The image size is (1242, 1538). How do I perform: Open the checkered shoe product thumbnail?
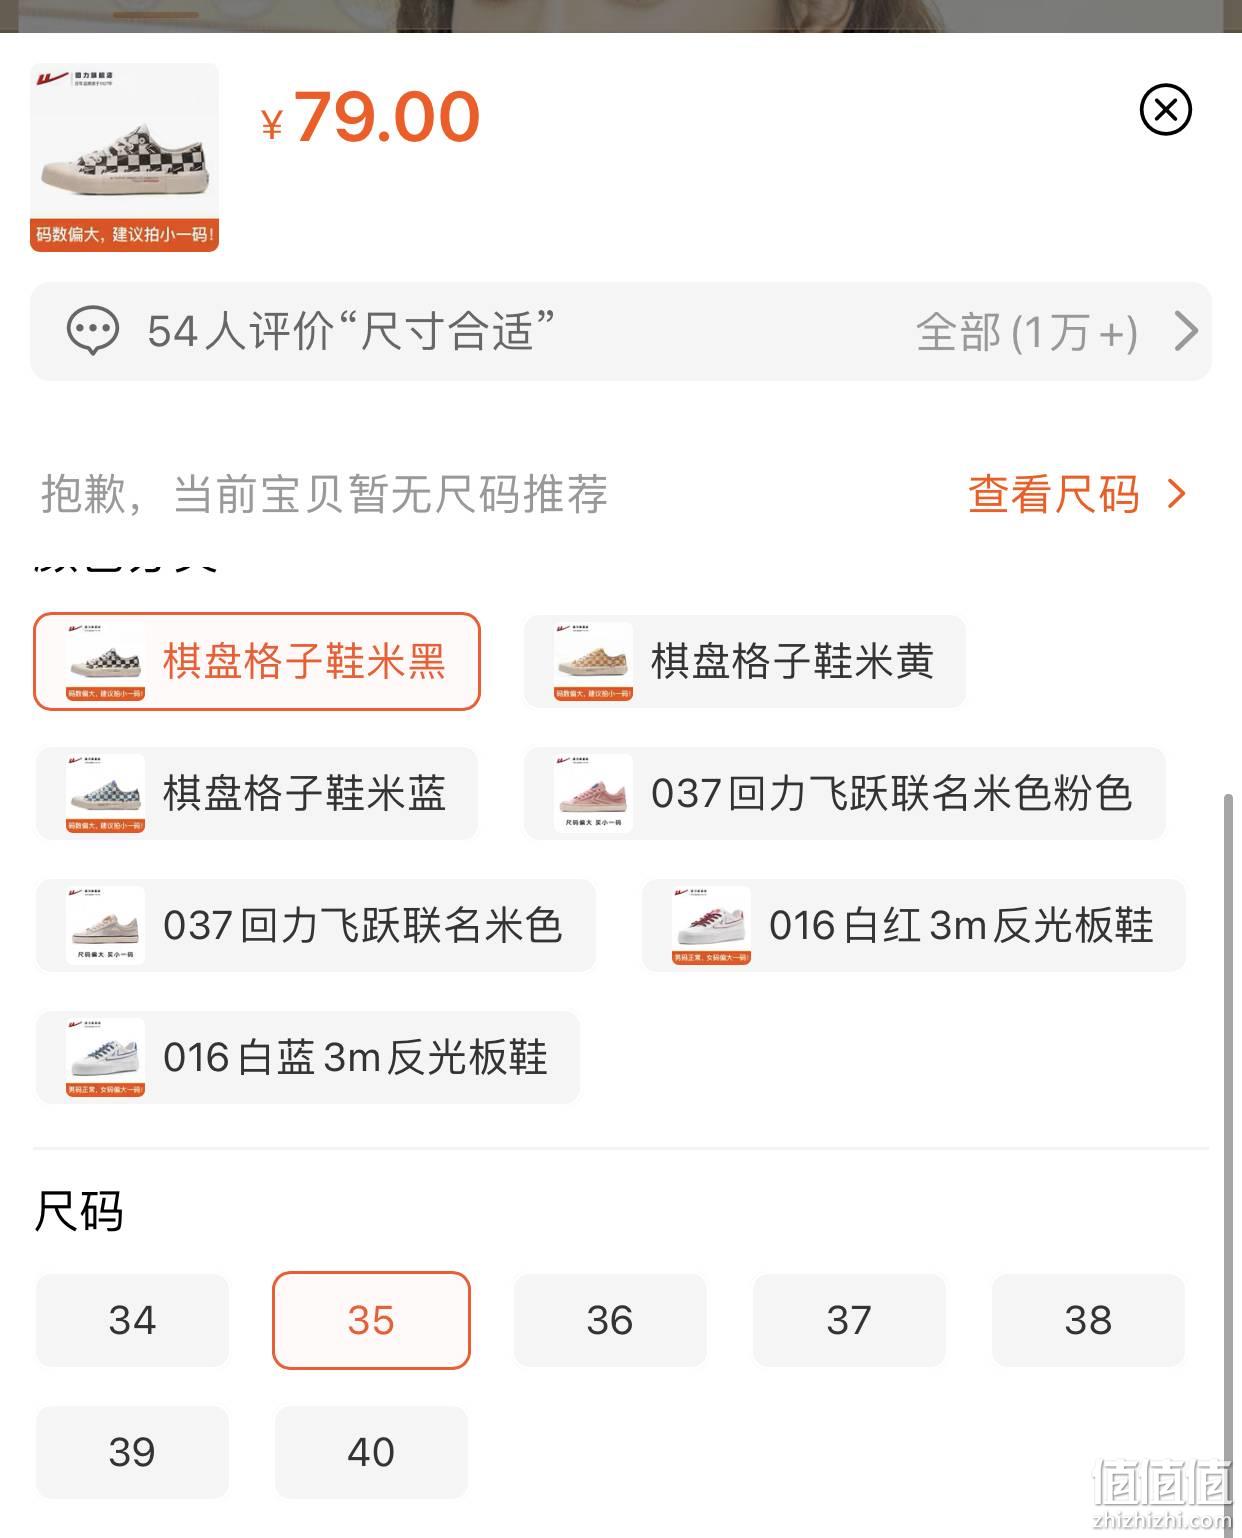tap(124, 157)
